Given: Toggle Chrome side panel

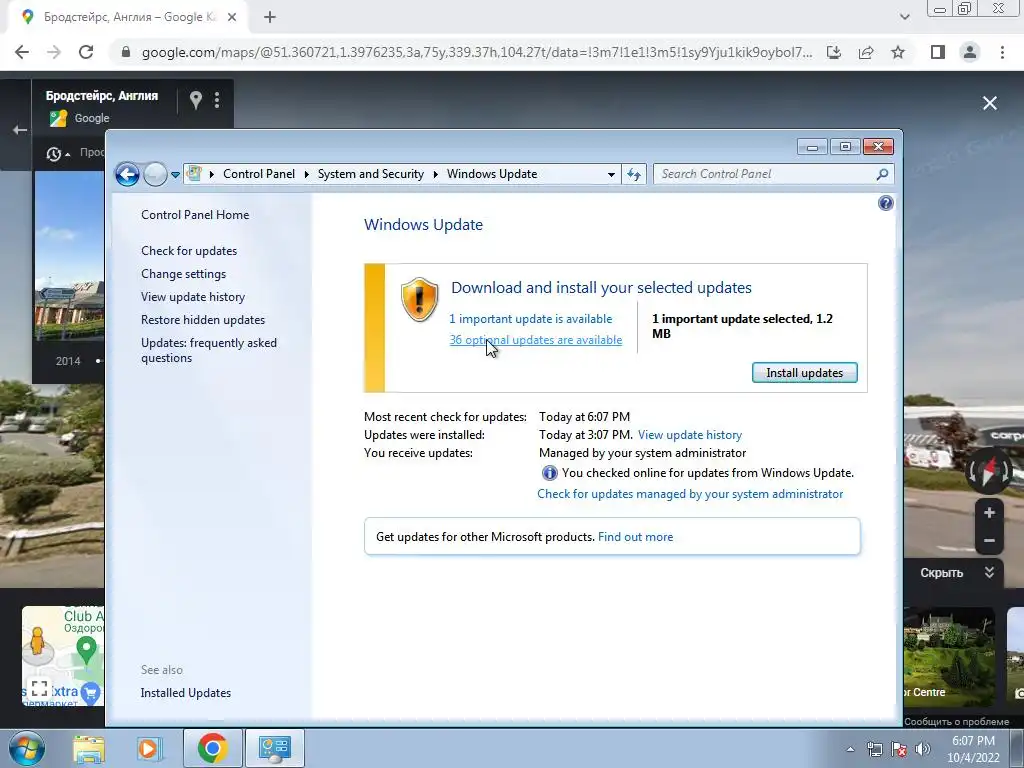Looking at the screenshot, I should coord(938,52).
